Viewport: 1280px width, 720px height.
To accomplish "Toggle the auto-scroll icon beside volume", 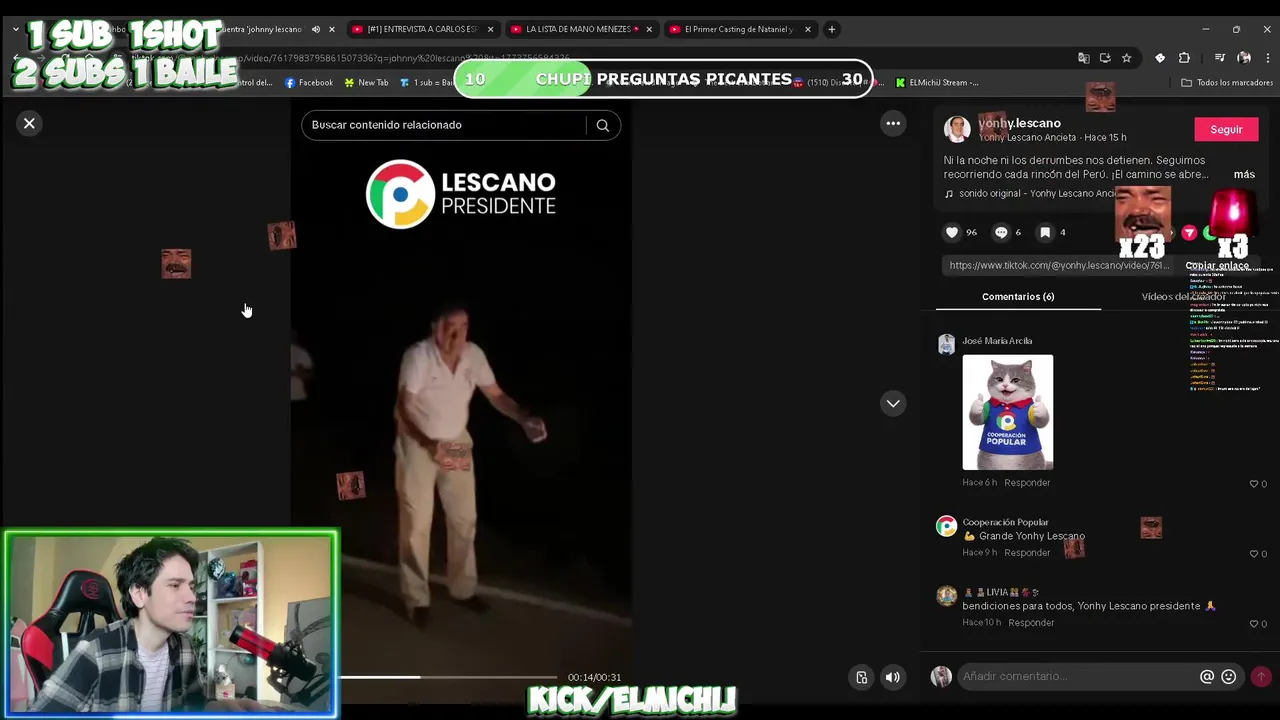I will coord(862,677).
